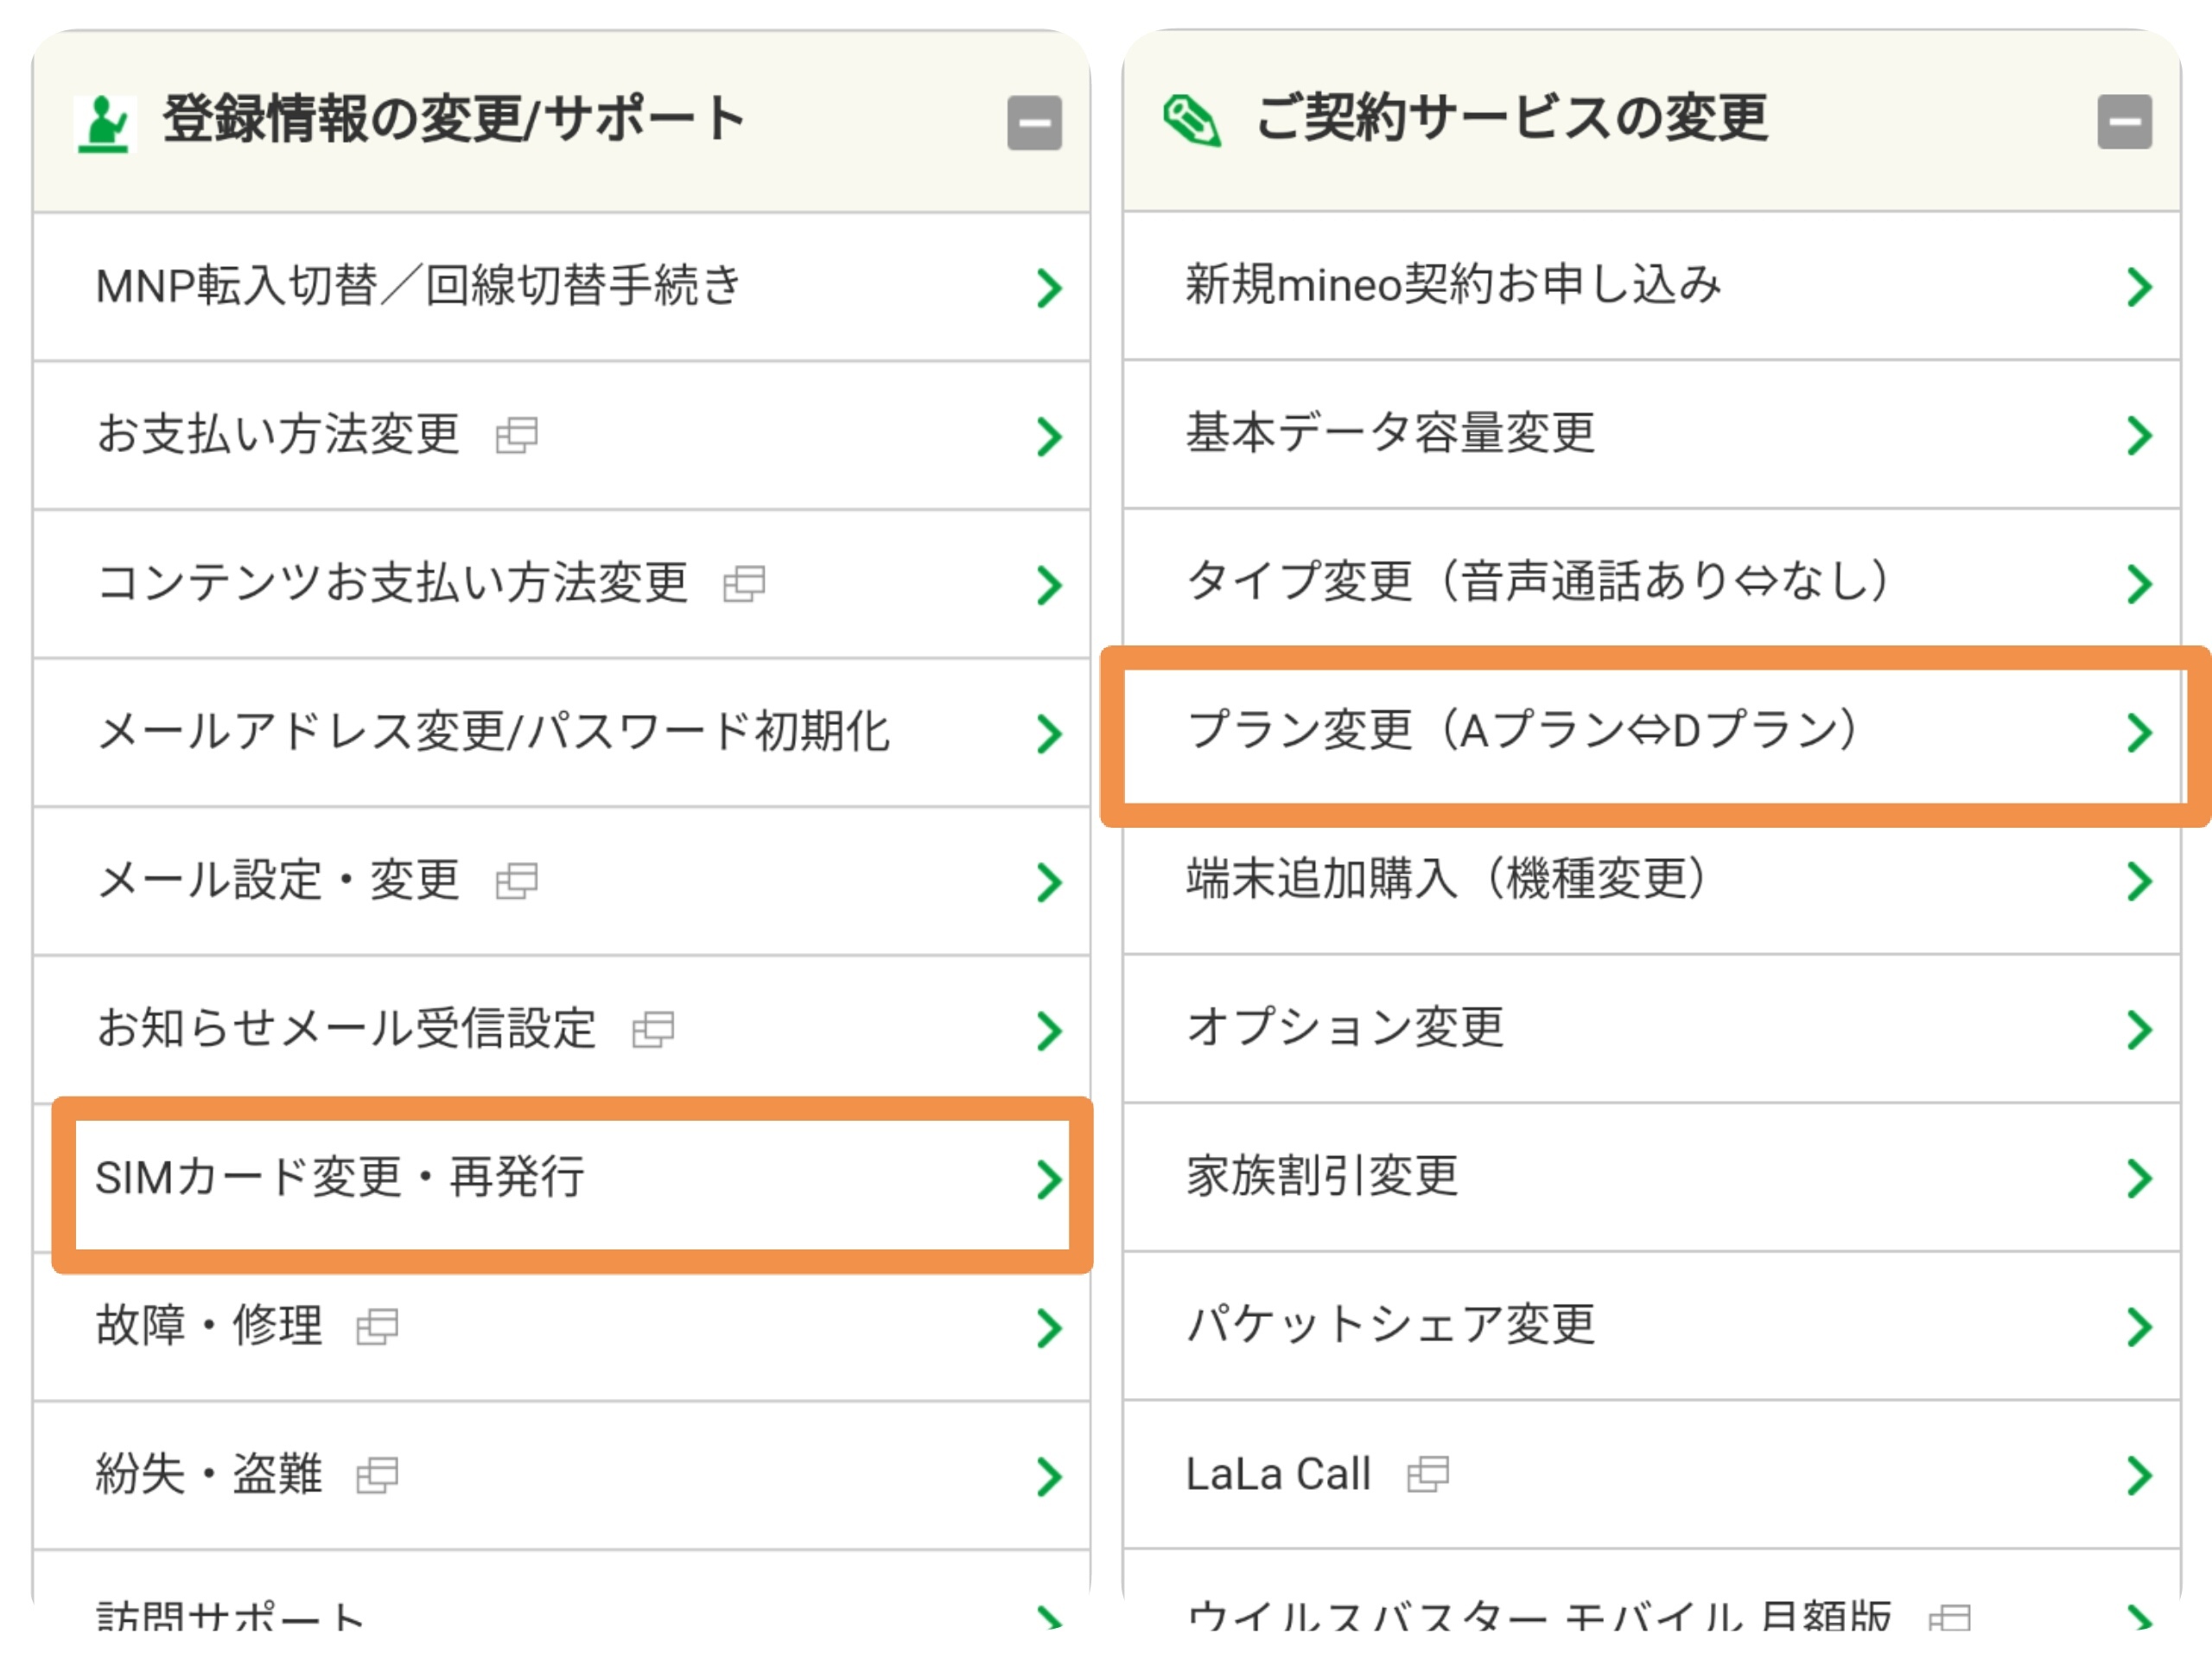
Task: Click external window icon beside 紛失・盗難
Action: click(377, 1475)
